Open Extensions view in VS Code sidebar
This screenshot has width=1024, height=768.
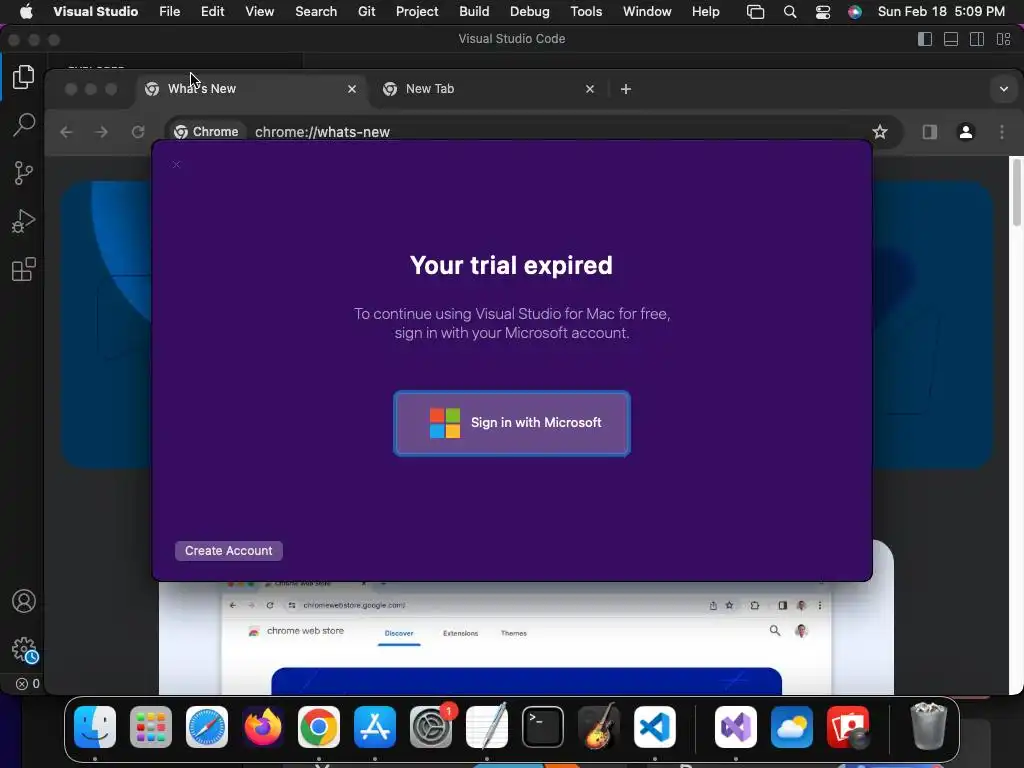(24, 269)
